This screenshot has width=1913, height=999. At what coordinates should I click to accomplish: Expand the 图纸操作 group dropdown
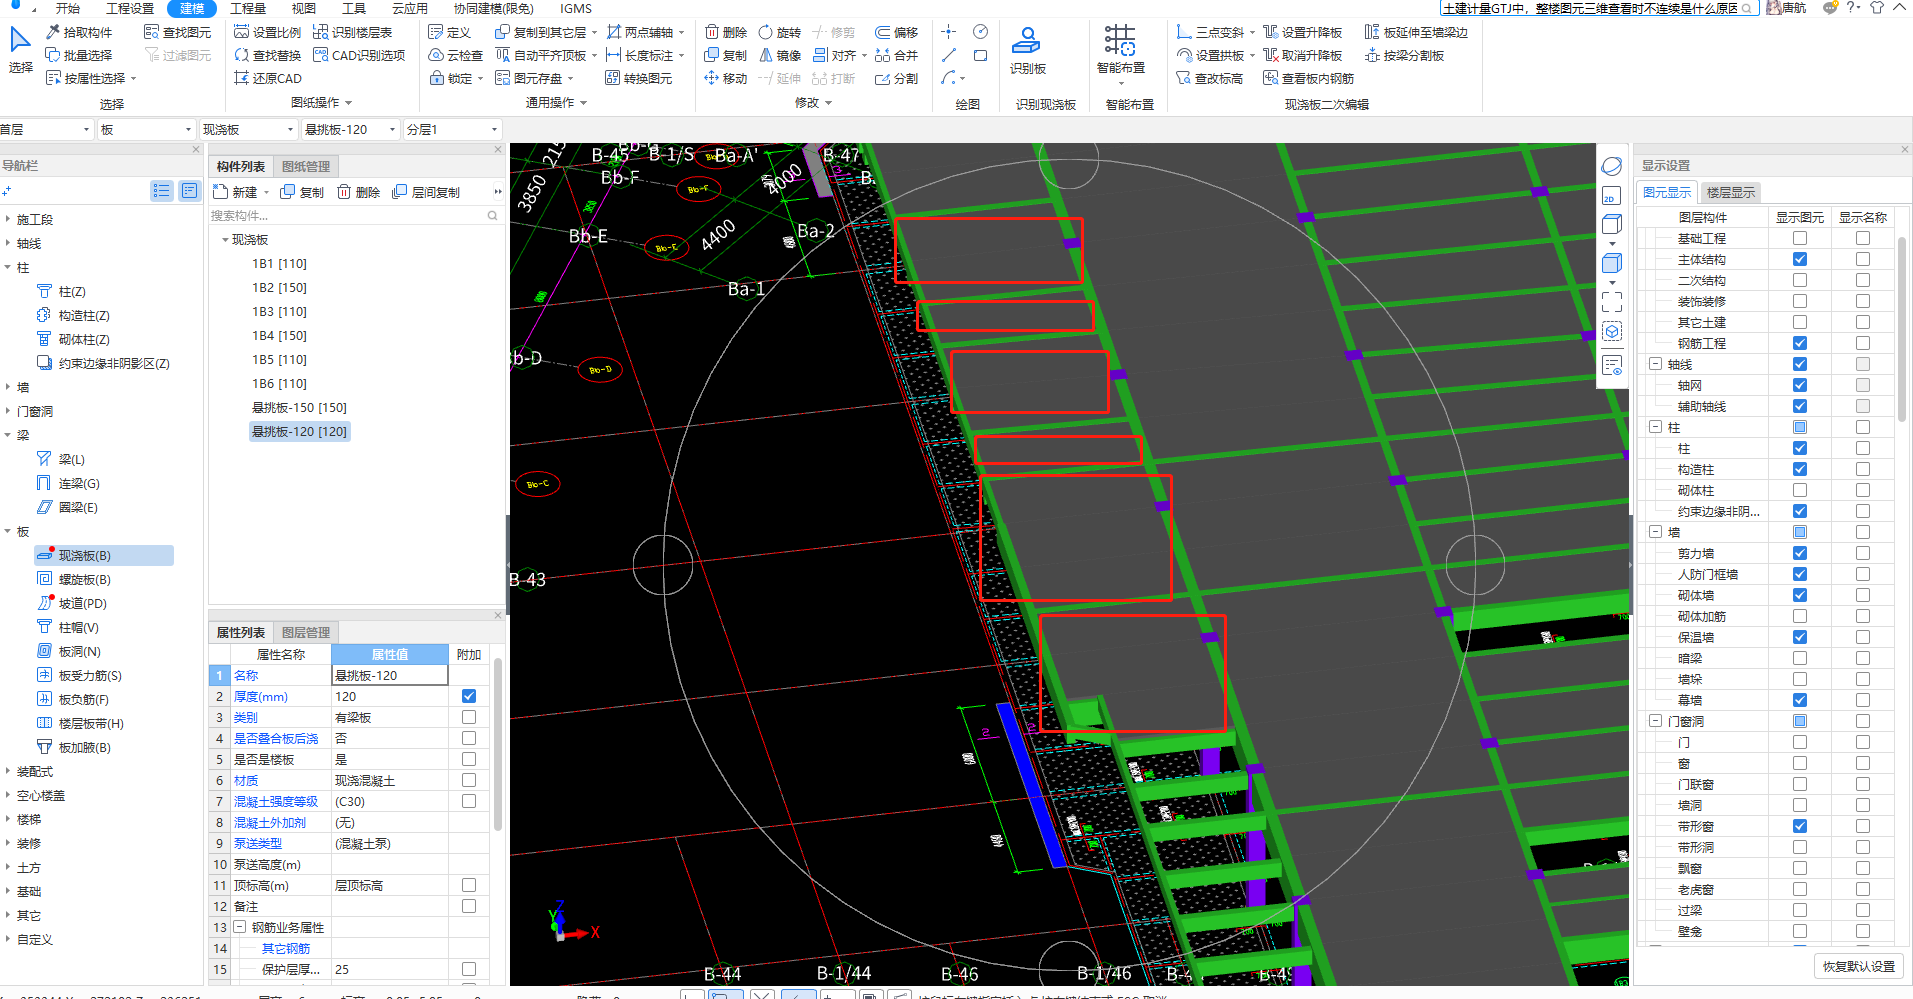point(348,102)
